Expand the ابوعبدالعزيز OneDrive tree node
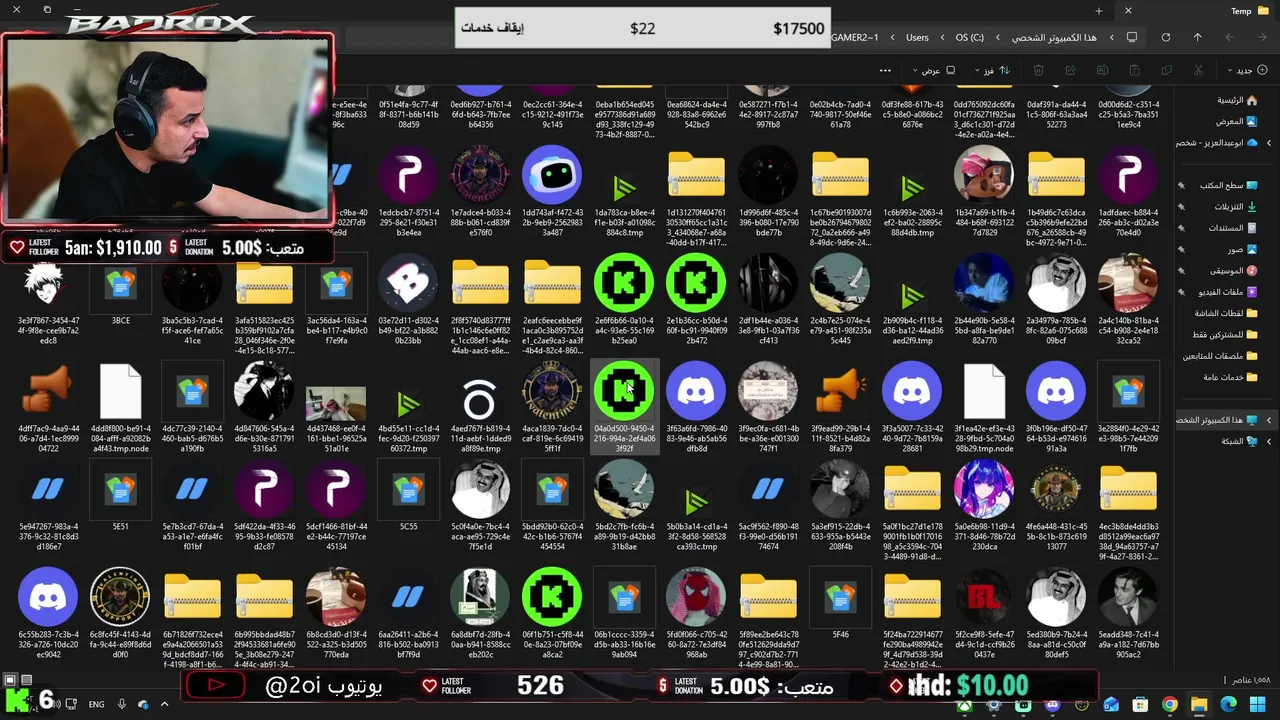This screenshot has width=1280, height=720. [x=1269, y=143]
